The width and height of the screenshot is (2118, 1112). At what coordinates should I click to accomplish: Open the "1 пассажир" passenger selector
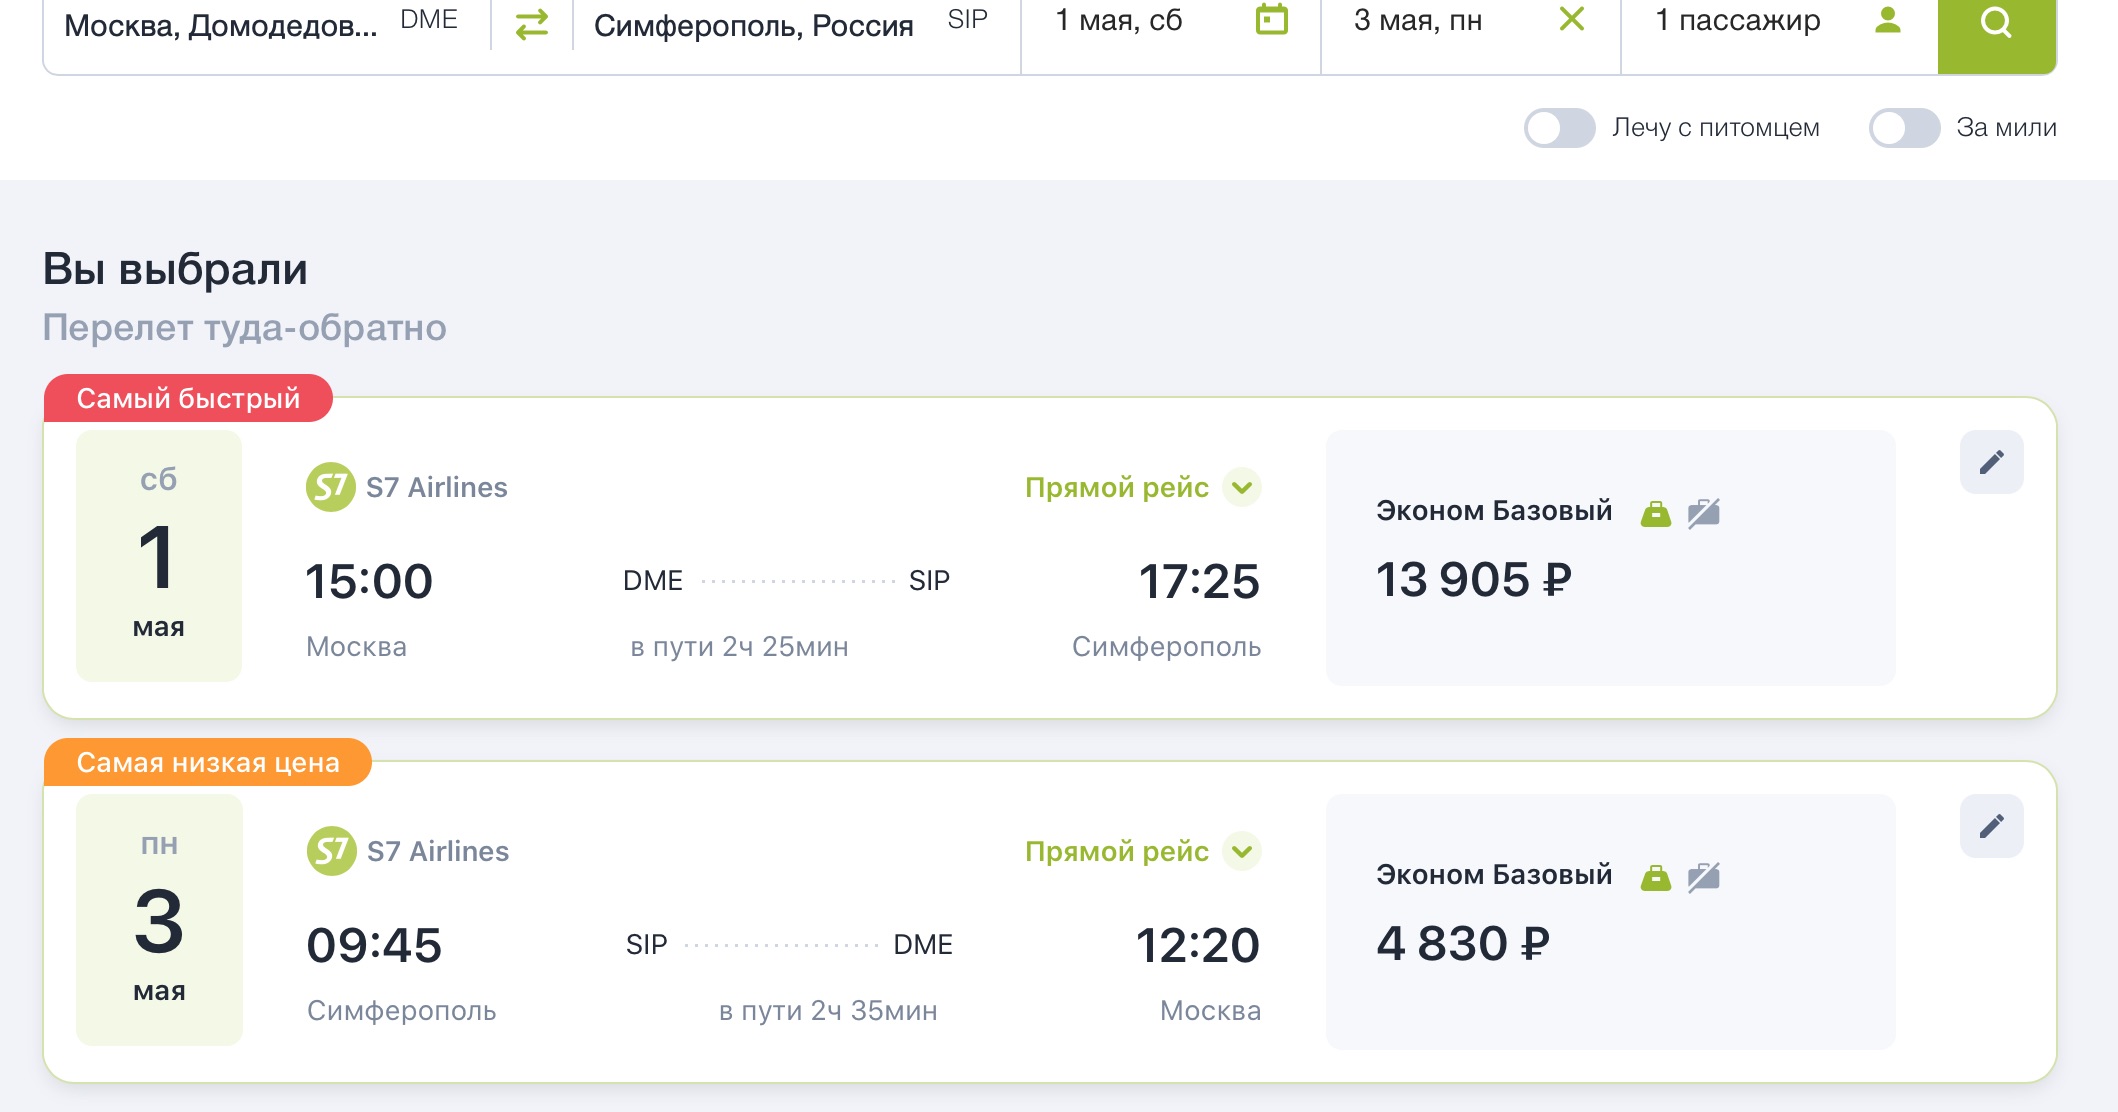[1738, 21]
